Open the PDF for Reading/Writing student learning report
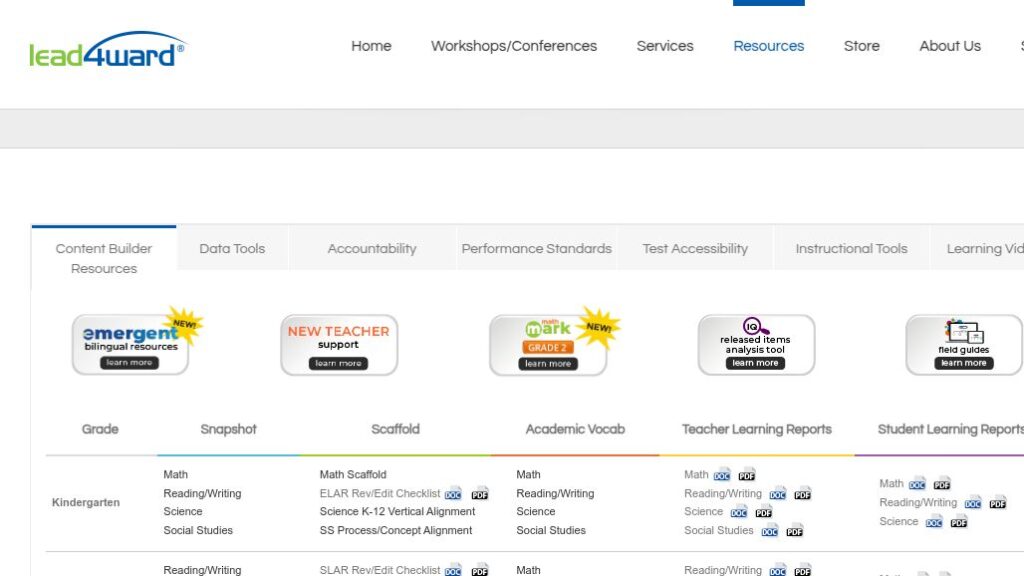 1000,503
